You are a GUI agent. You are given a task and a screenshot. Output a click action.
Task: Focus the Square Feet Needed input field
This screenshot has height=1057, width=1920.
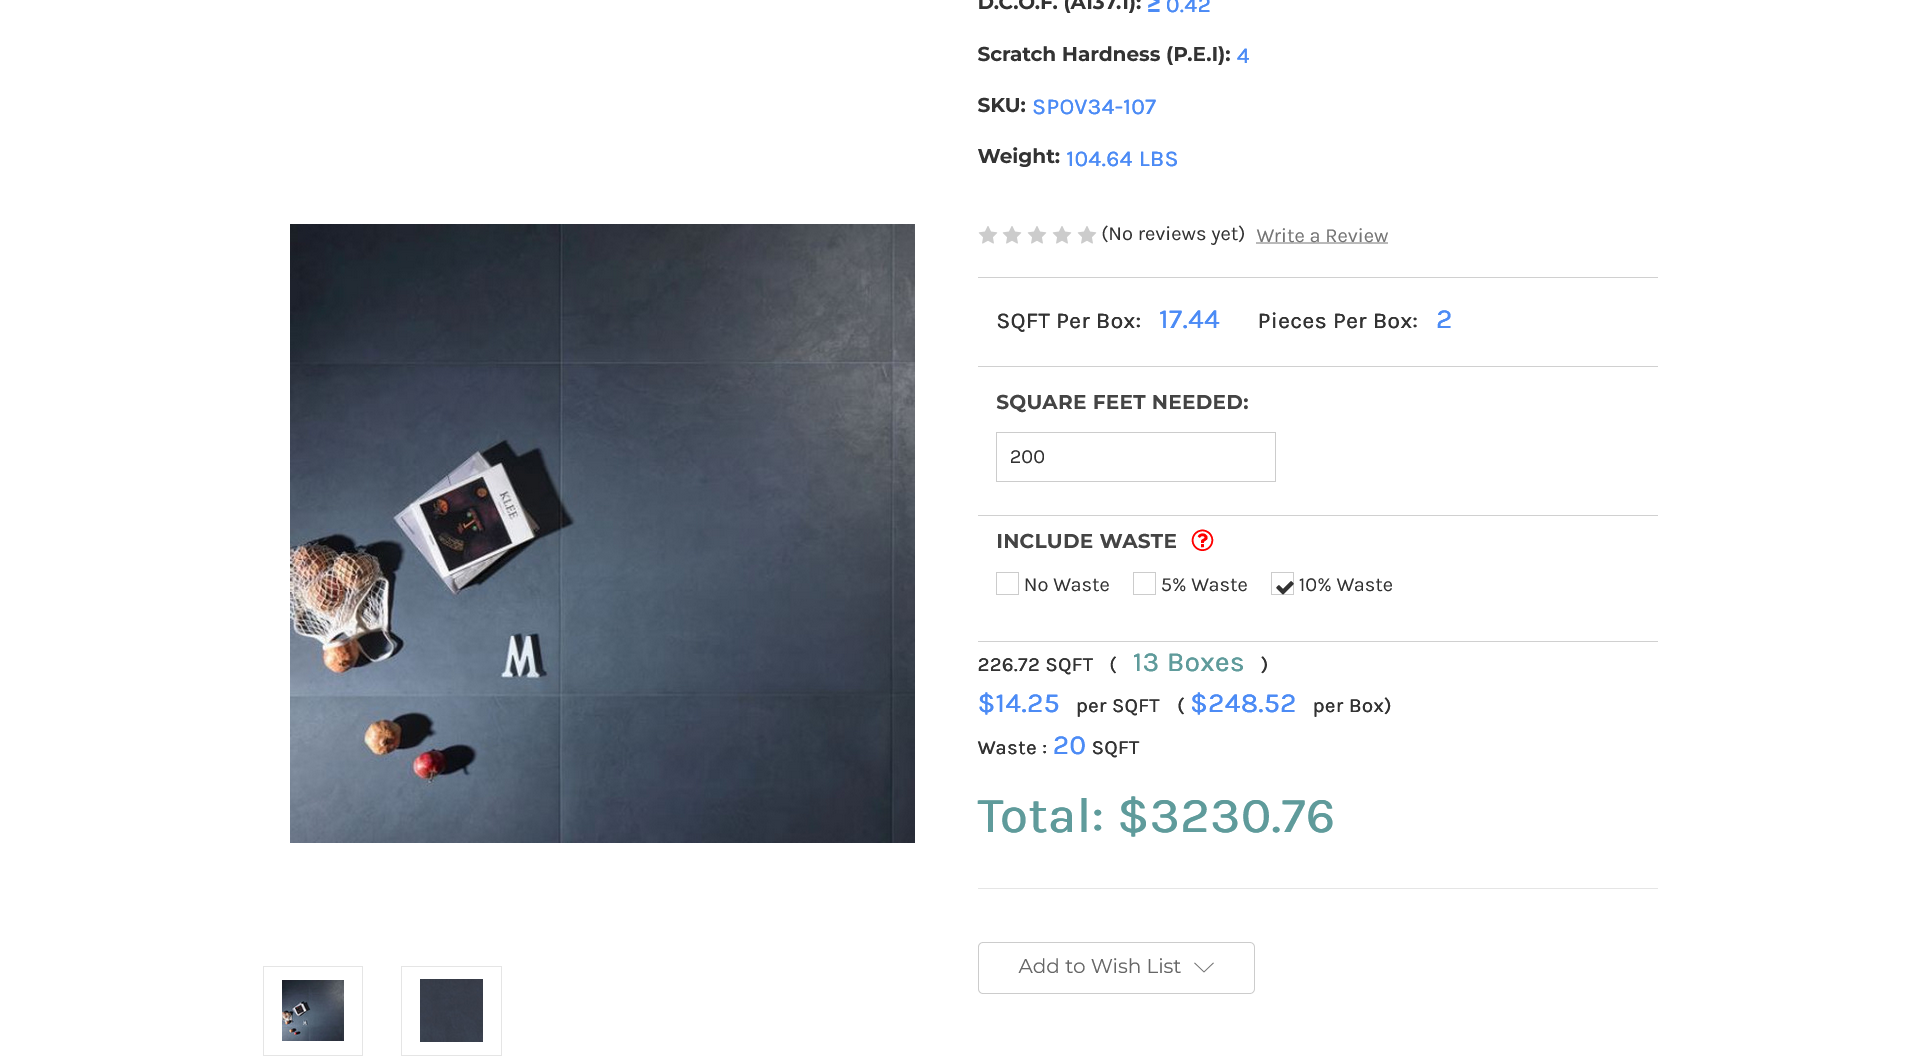(1135, 457)
